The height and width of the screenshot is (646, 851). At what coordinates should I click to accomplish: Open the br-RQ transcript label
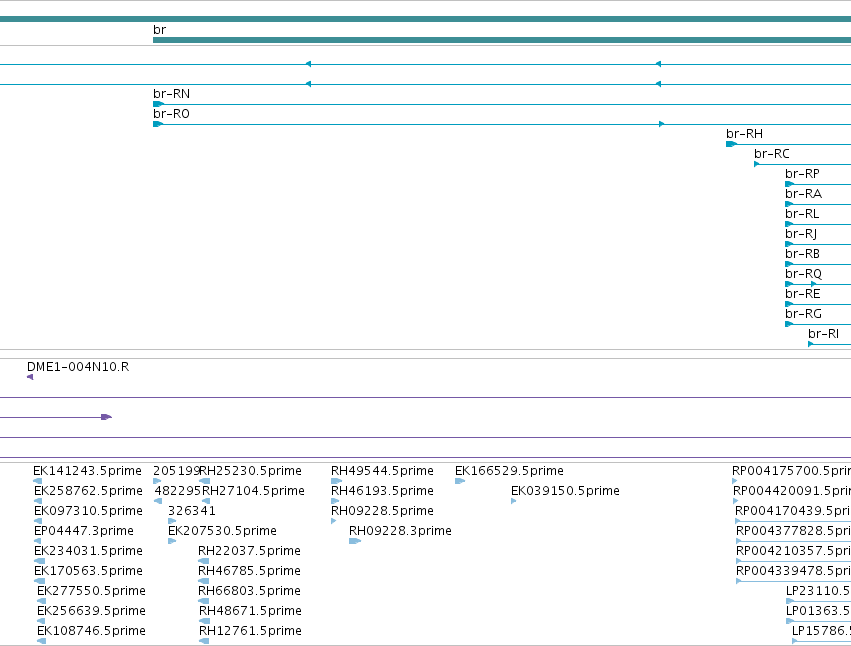click(x=803, y=275)
